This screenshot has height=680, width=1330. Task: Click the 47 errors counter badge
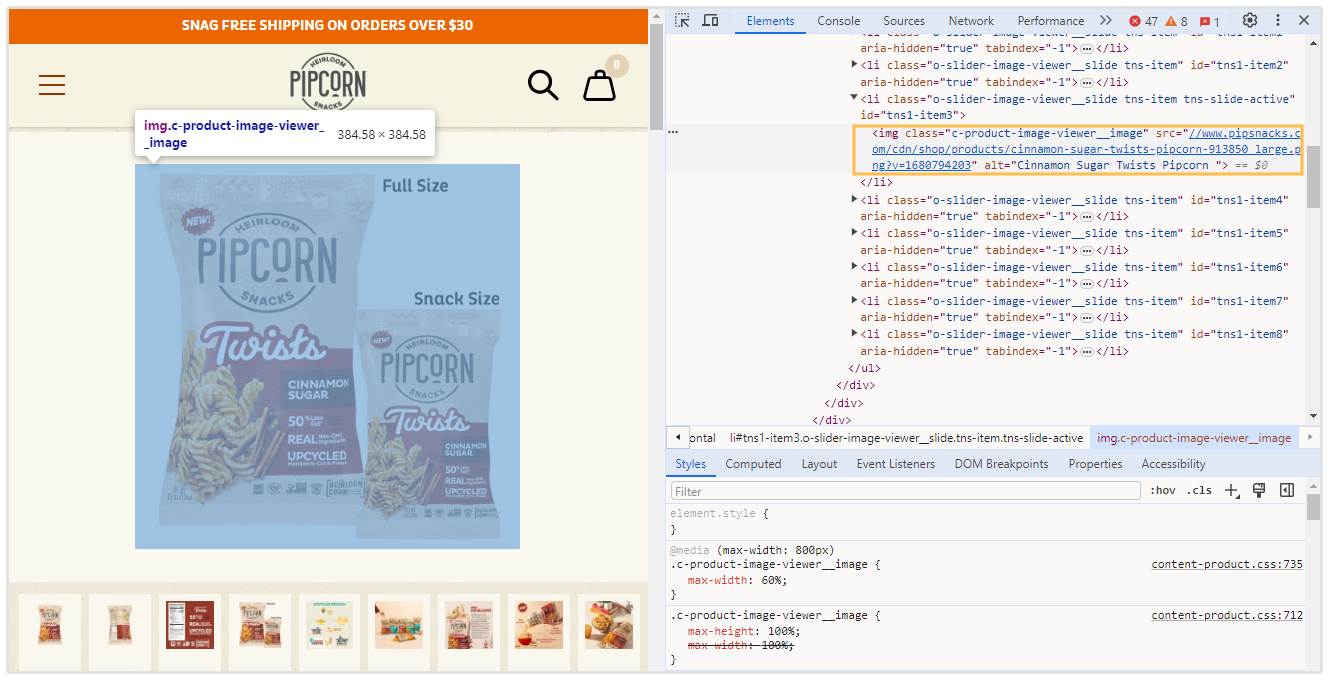(1143, 21)
